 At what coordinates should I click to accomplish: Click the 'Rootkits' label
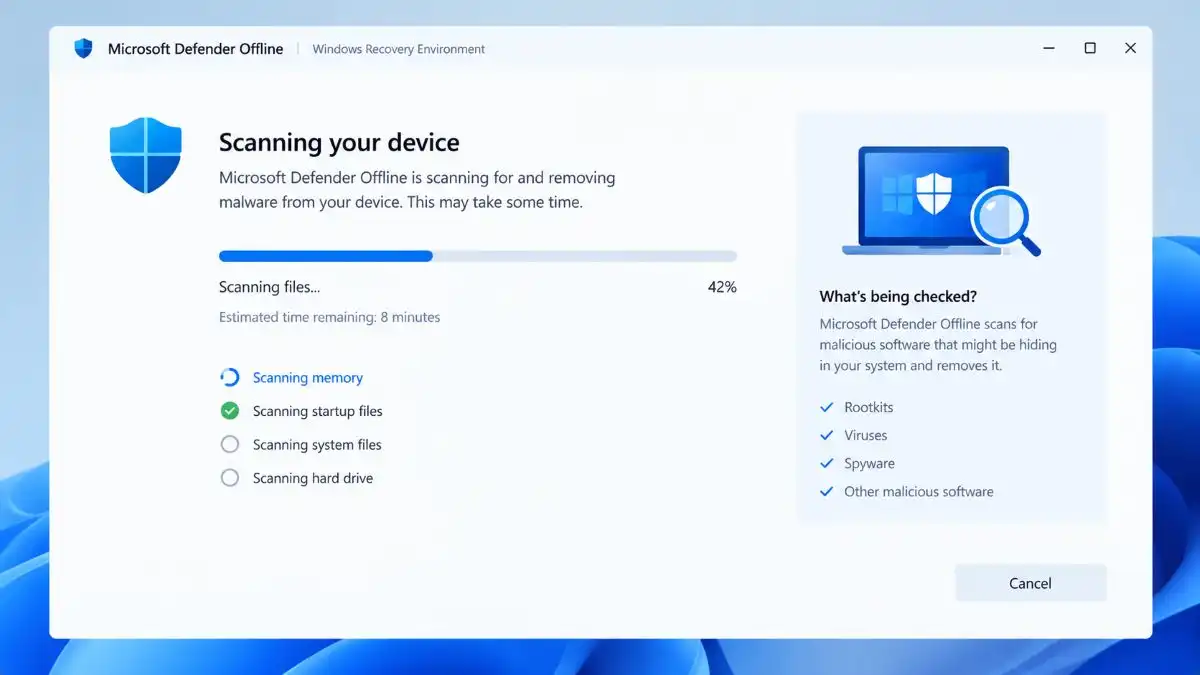click(x=869, y=407)
